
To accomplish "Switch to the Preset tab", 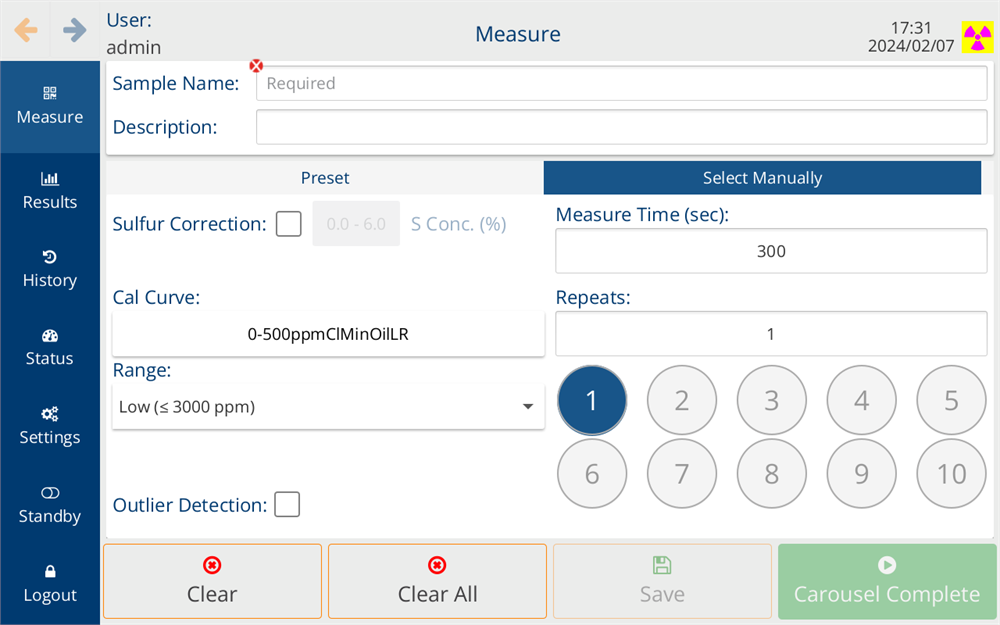I will tap(325, 178).
